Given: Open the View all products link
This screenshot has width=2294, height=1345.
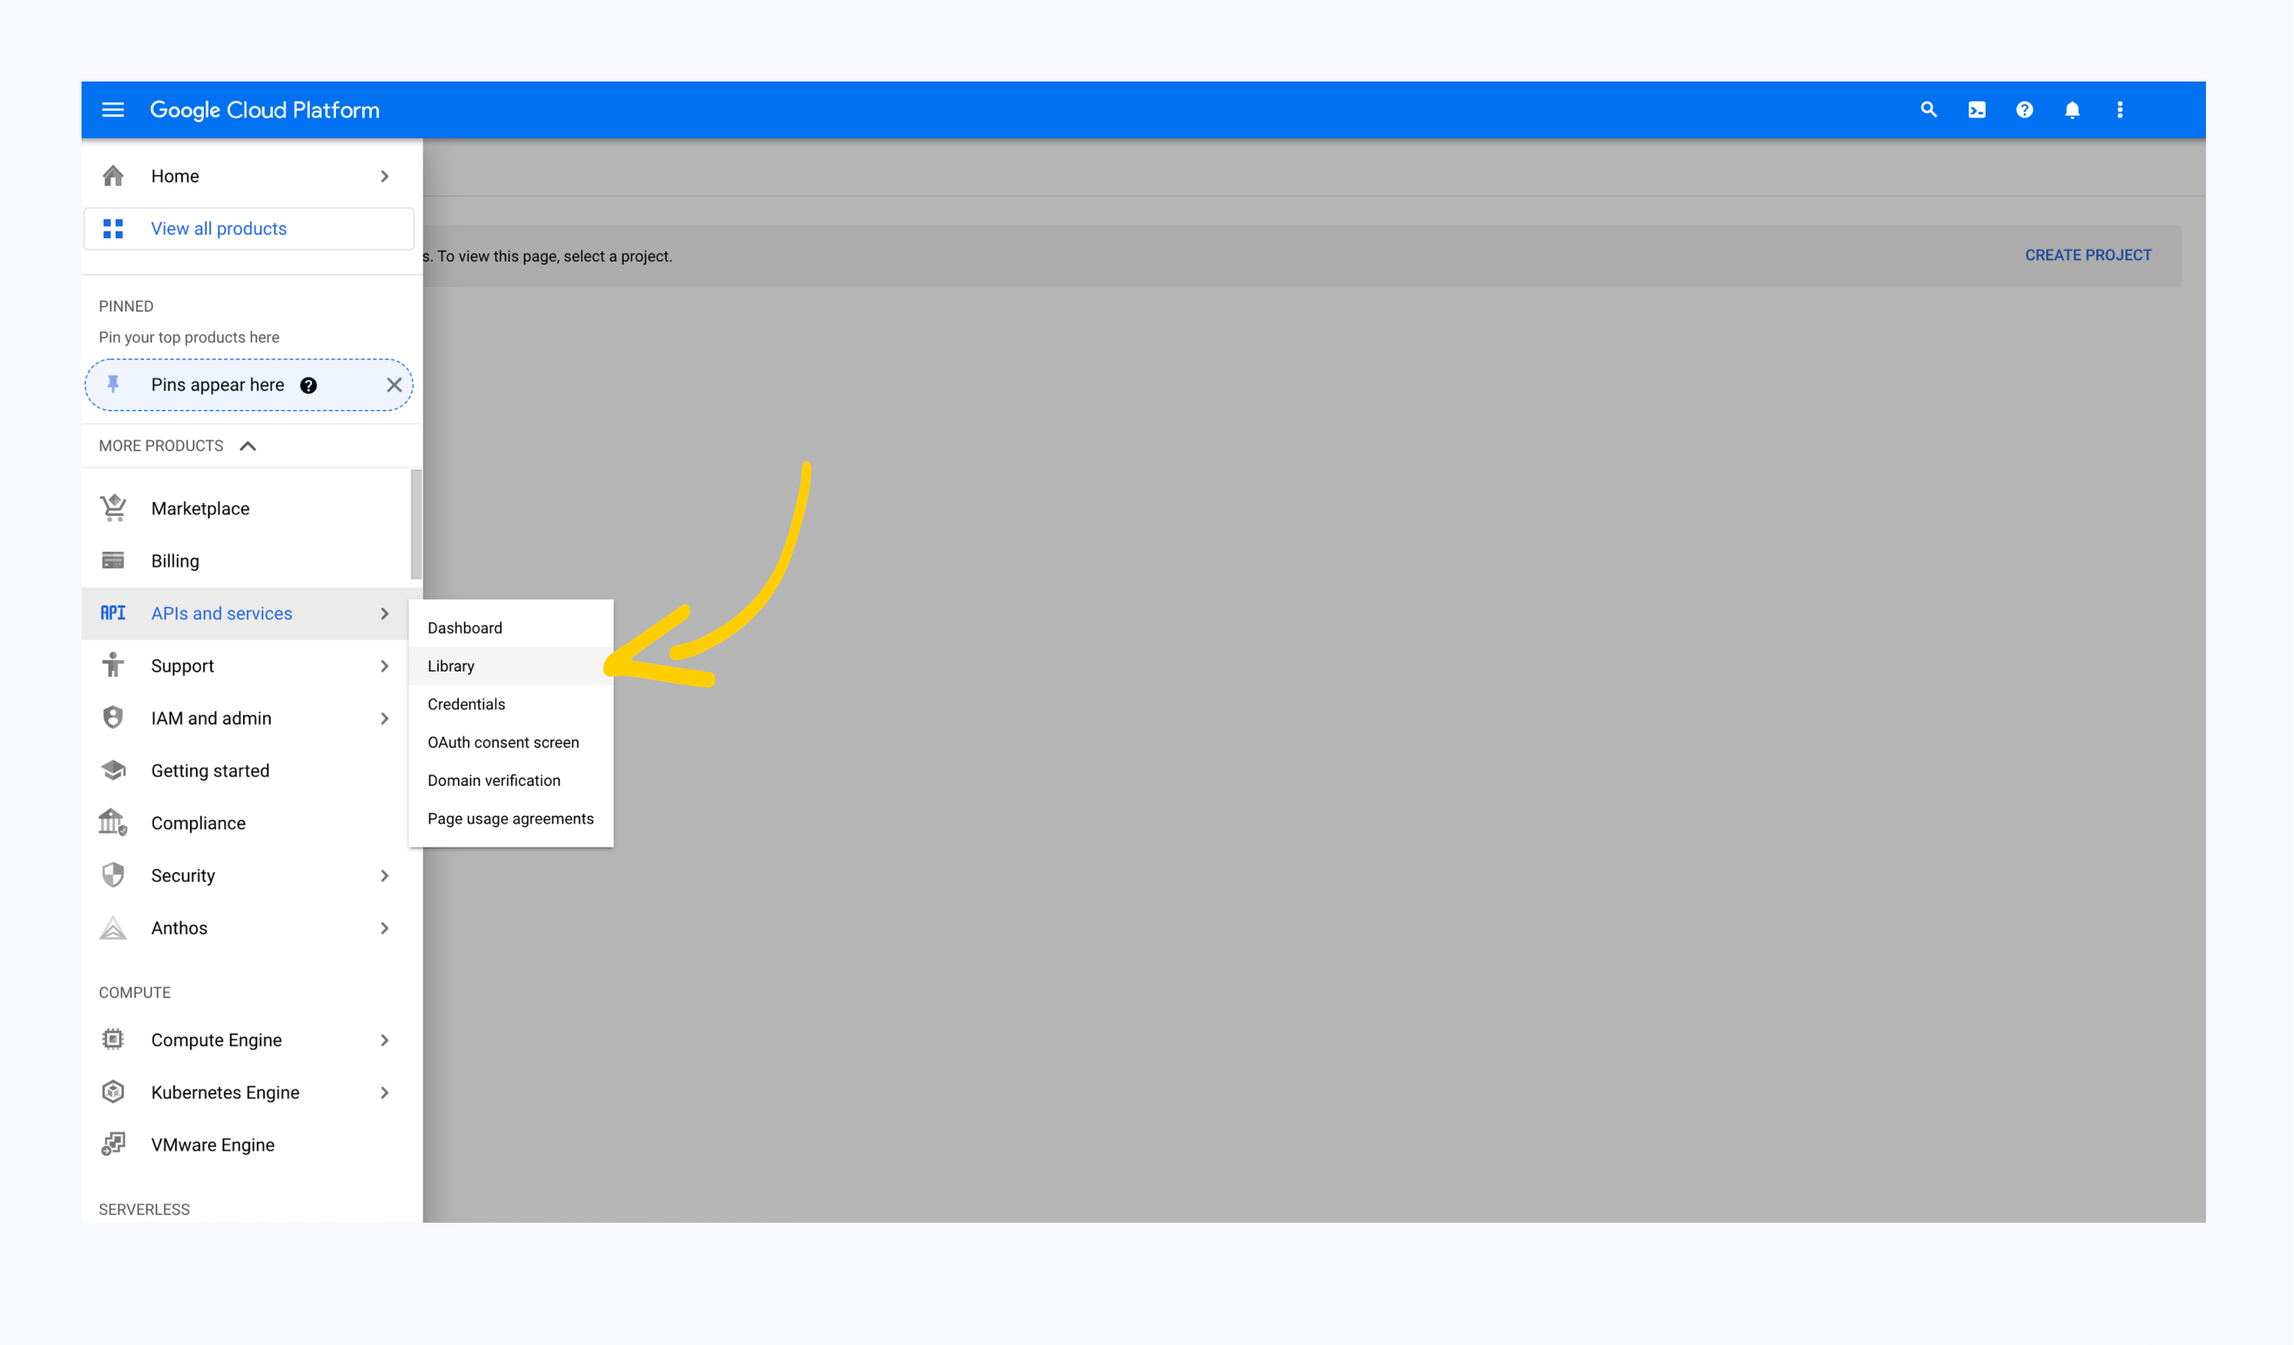Looking at the screenshot, I should pos(219,229).
